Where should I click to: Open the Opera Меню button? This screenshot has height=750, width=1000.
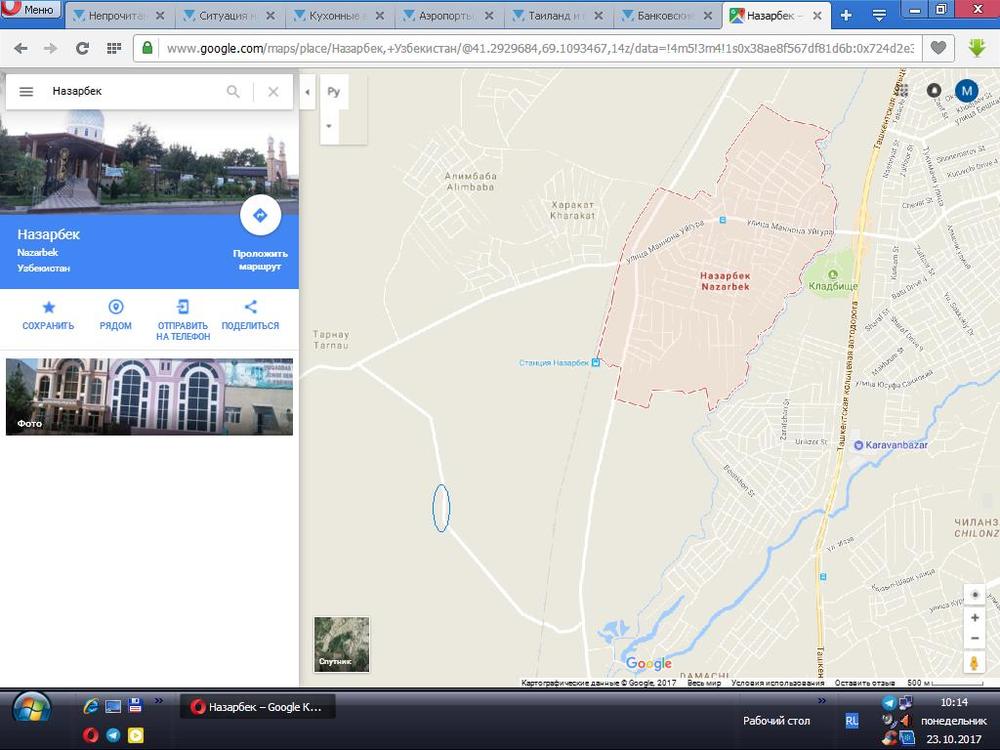[x=30, y=11]
